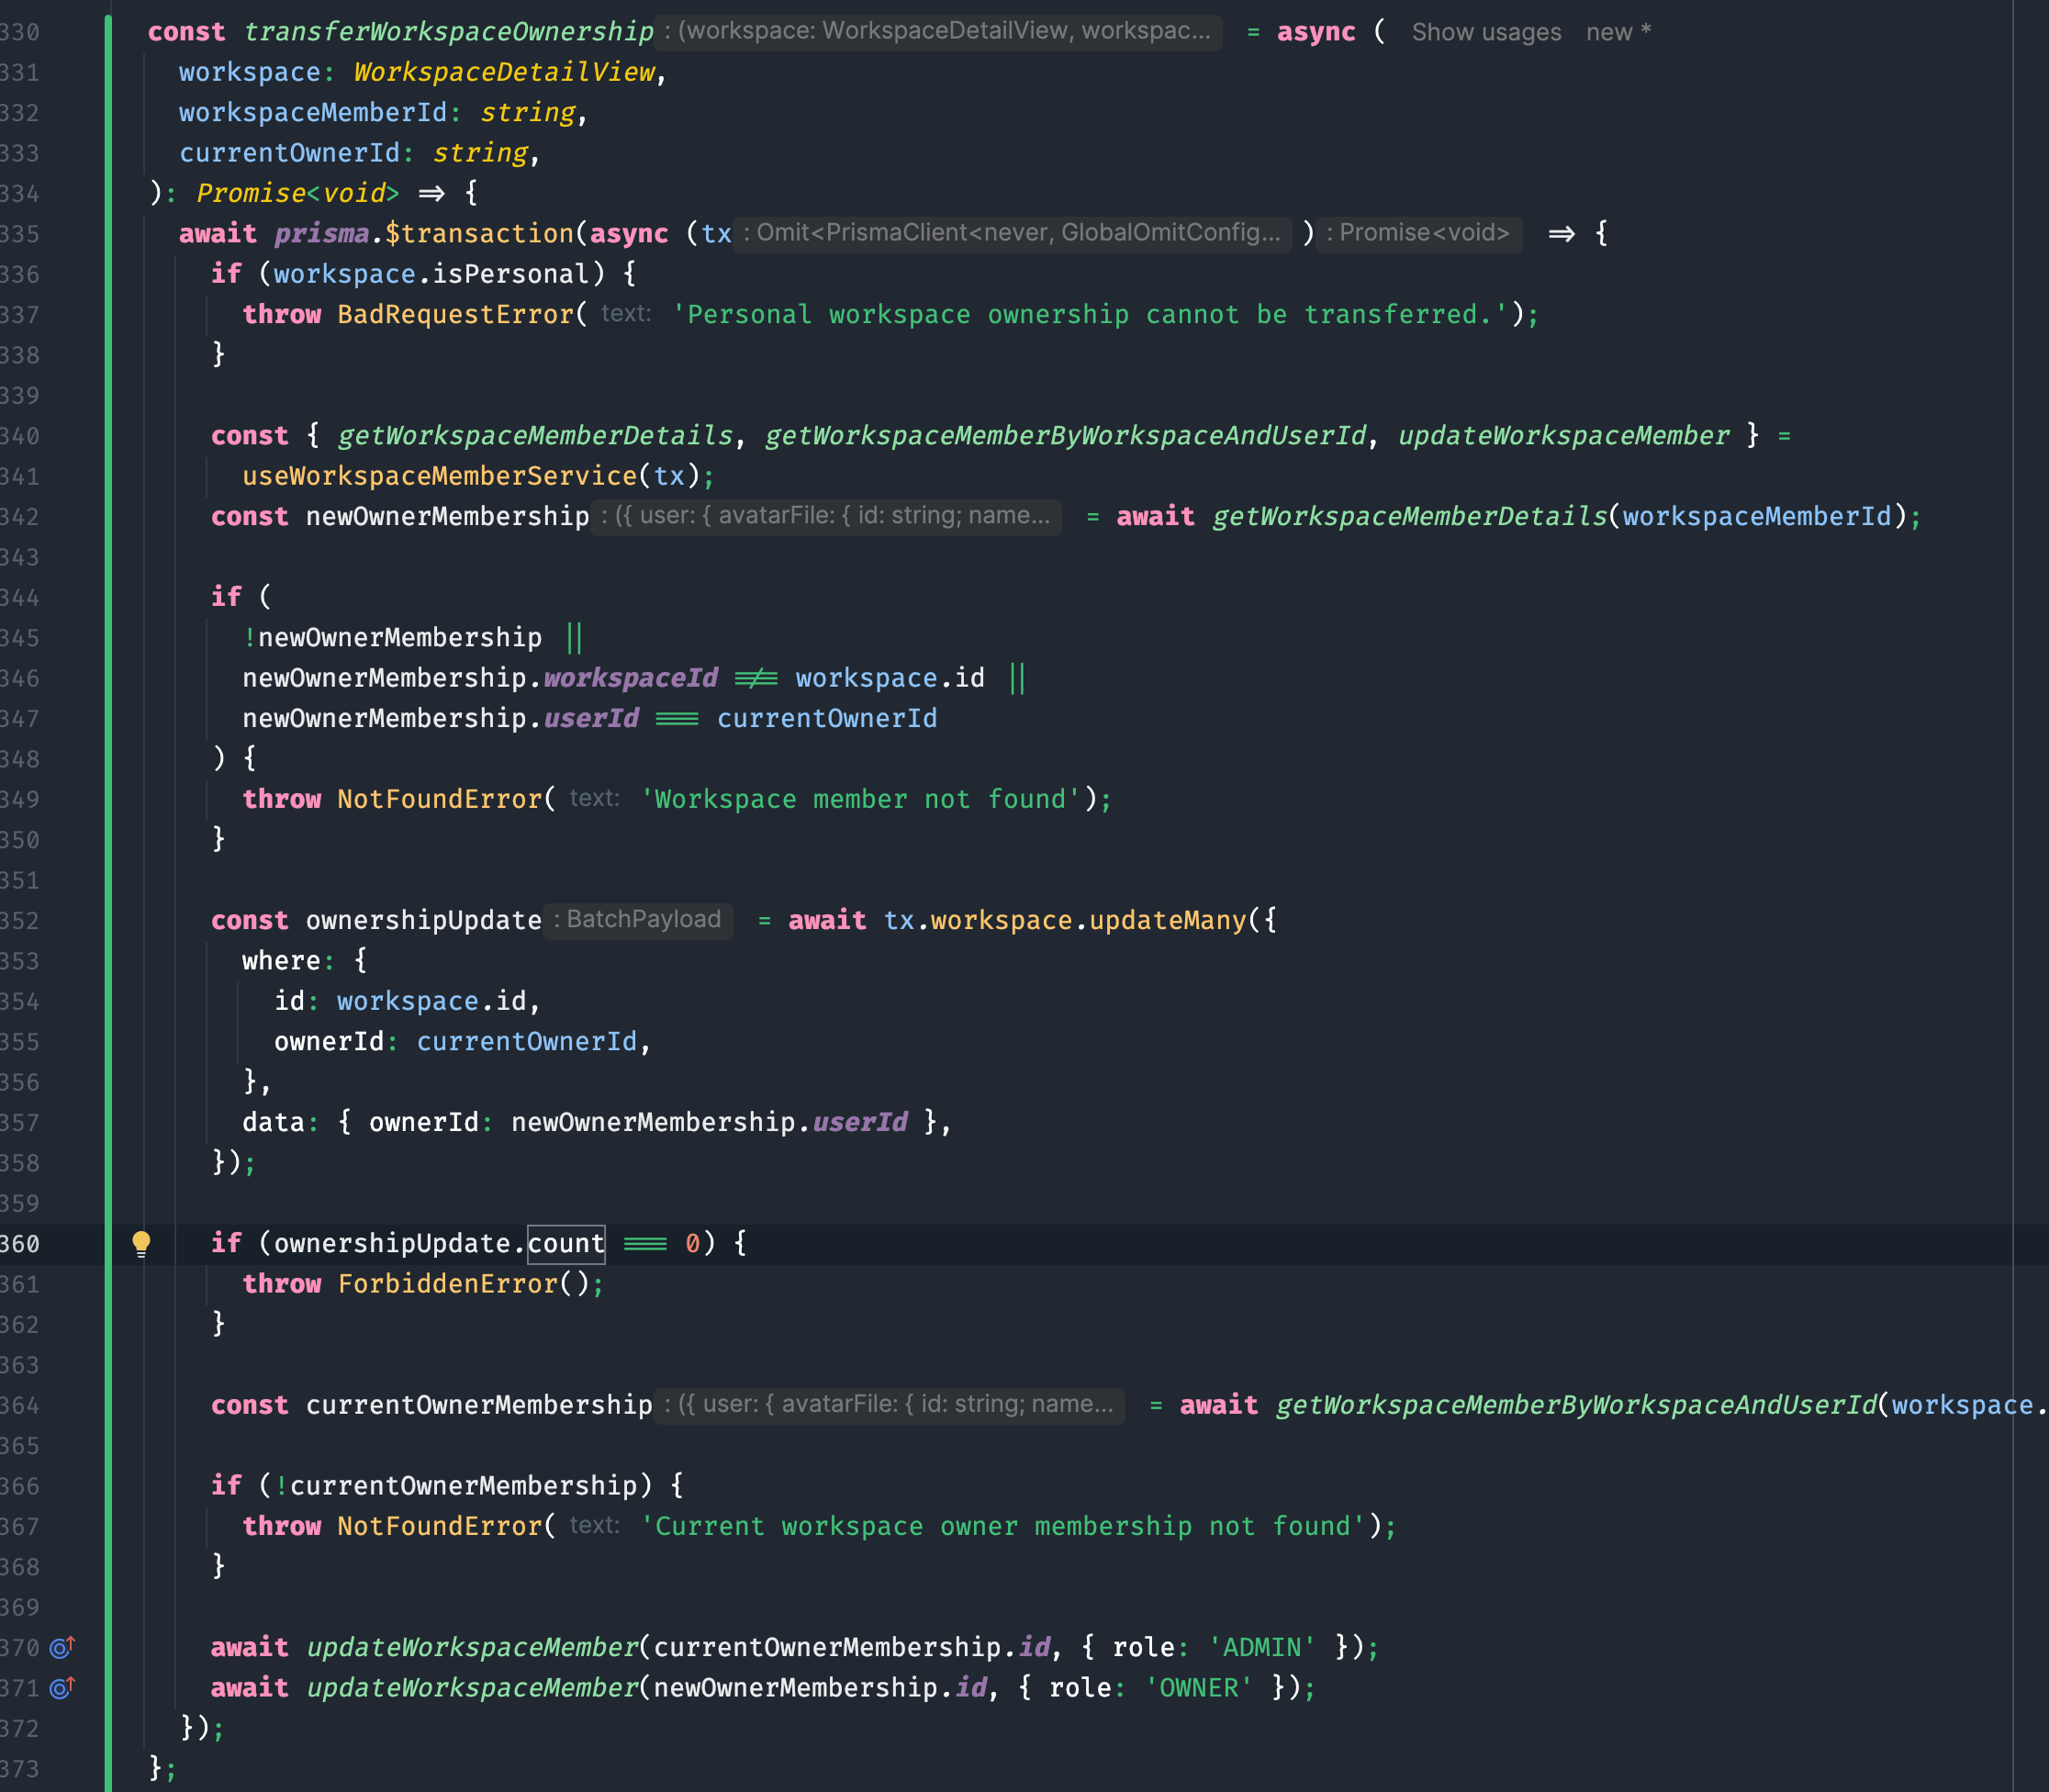Viewport: 2049px width, 1792px height.
Task: Click 'isPersonal' property on line 336
Action: pyautogui.click(x=510, y=274)
